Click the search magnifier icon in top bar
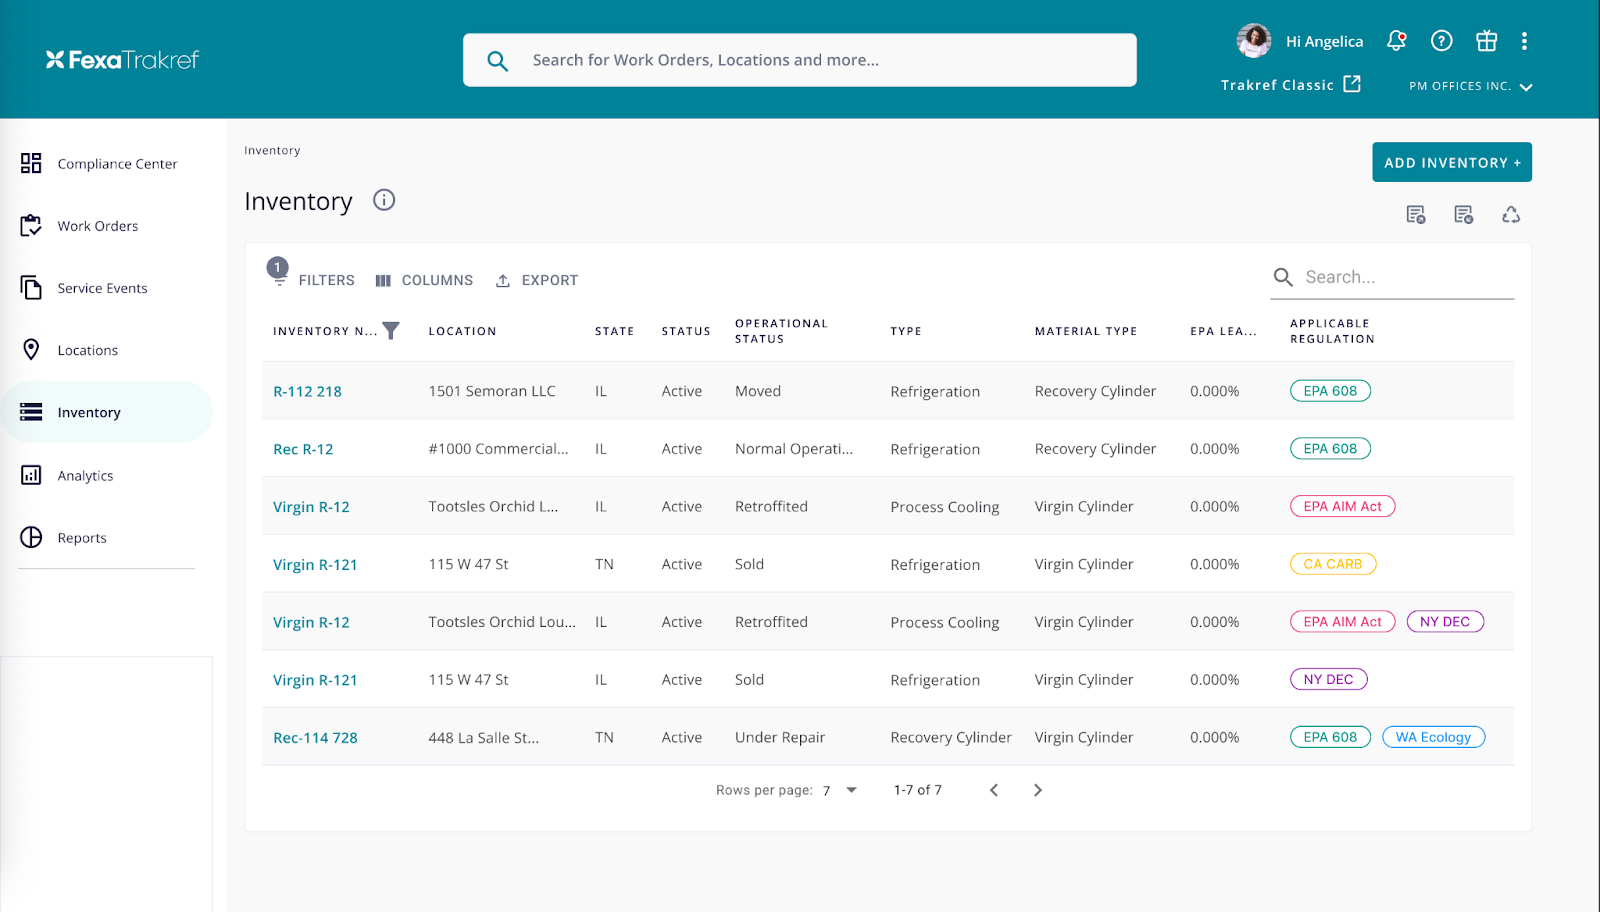The height and width of the screenshot is (912, 1600). (497, 61)
